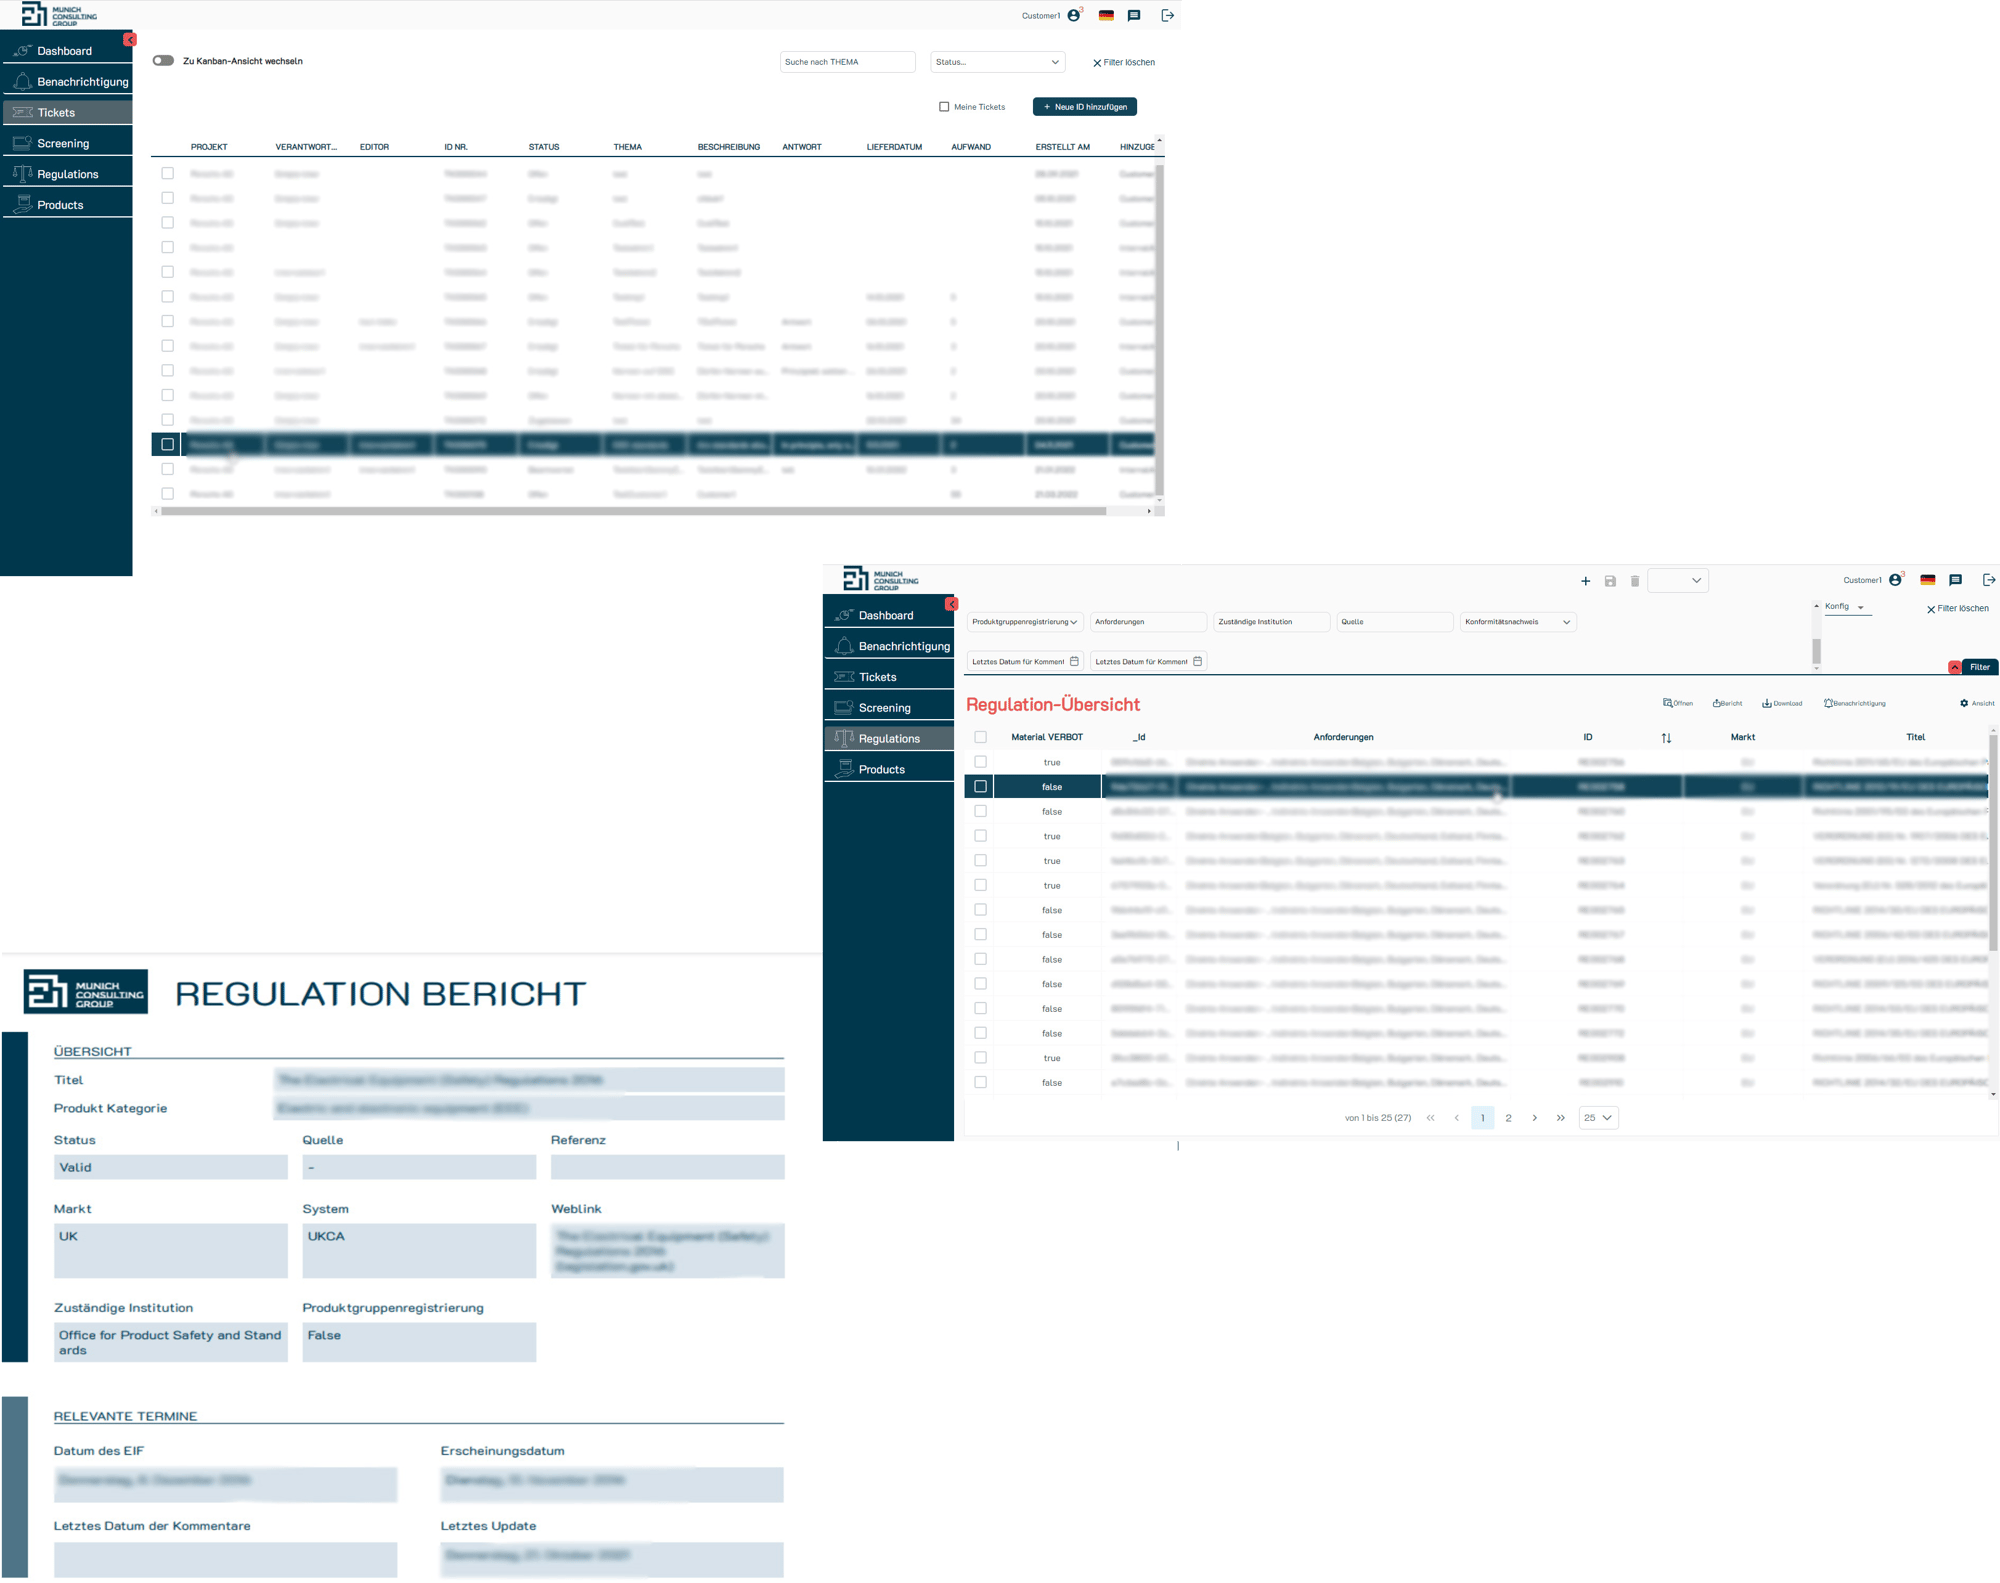2000x1583 pixels.
Task: Jump to first page in Regulation pagination
Action: pyautogui.click(x=1431, y=1118)
